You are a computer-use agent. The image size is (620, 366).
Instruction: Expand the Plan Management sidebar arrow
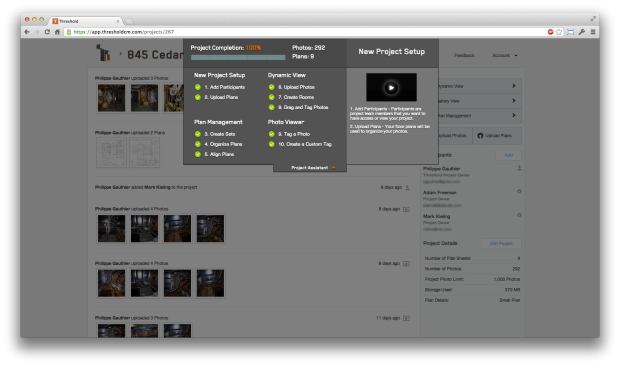pyautogui.click(x=514, y=115)
